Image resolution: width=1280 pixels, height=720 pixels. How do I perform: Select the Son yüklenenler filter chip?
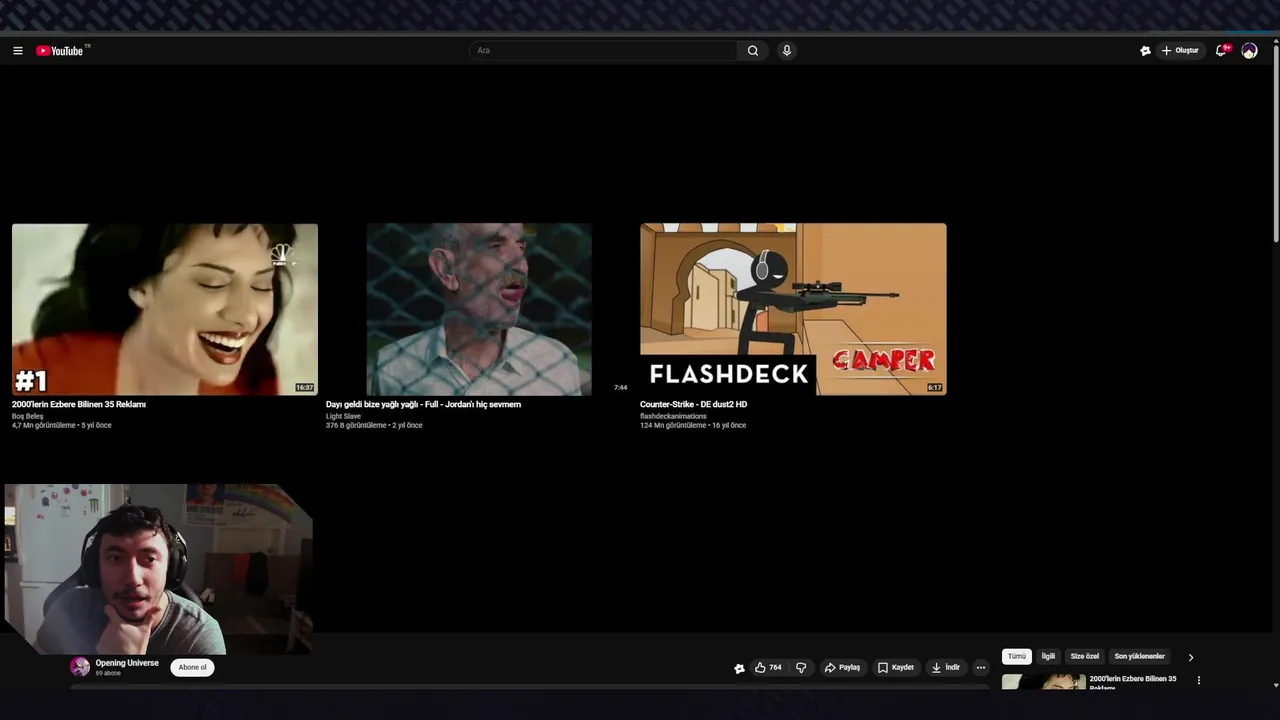point(1139,657)
